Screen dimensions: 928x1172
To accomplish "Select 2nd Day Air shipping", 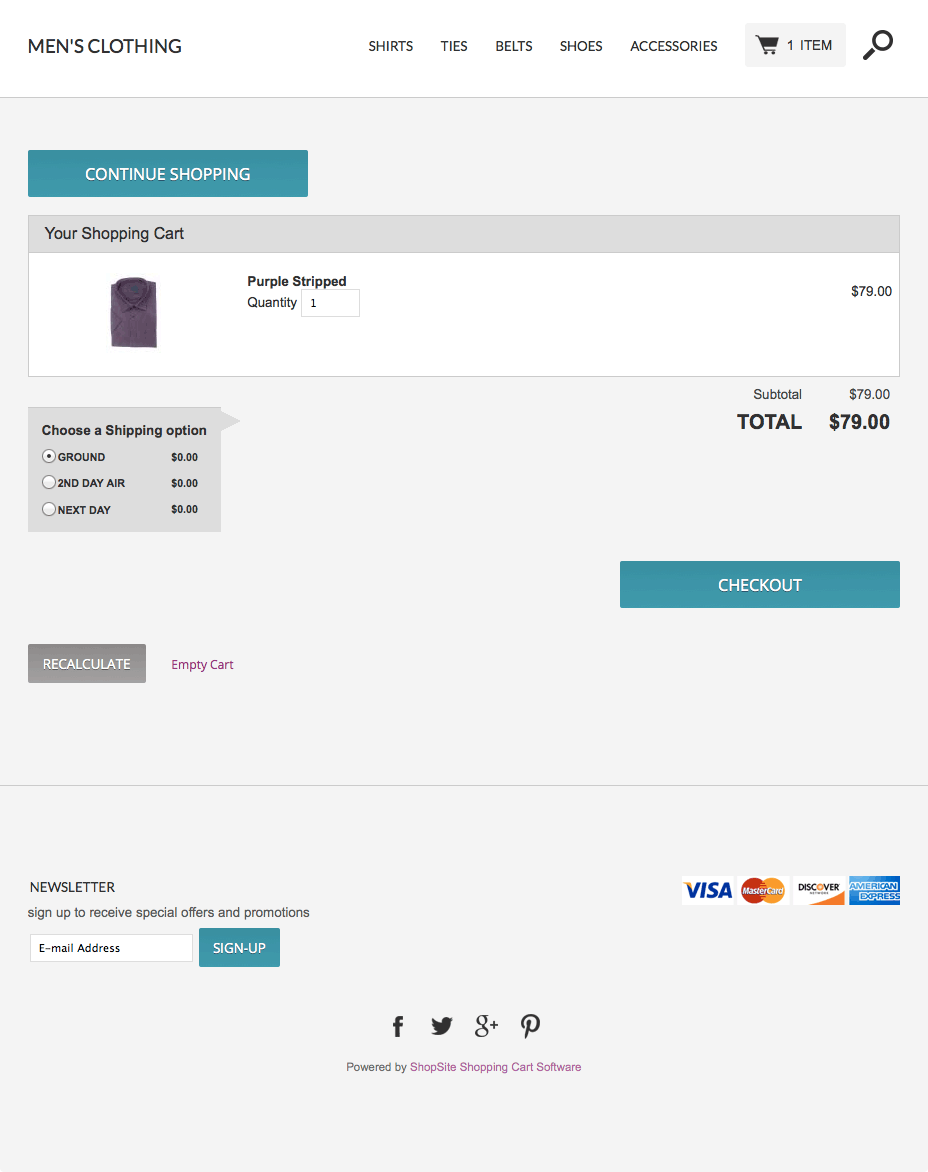I will coord(49,482).
